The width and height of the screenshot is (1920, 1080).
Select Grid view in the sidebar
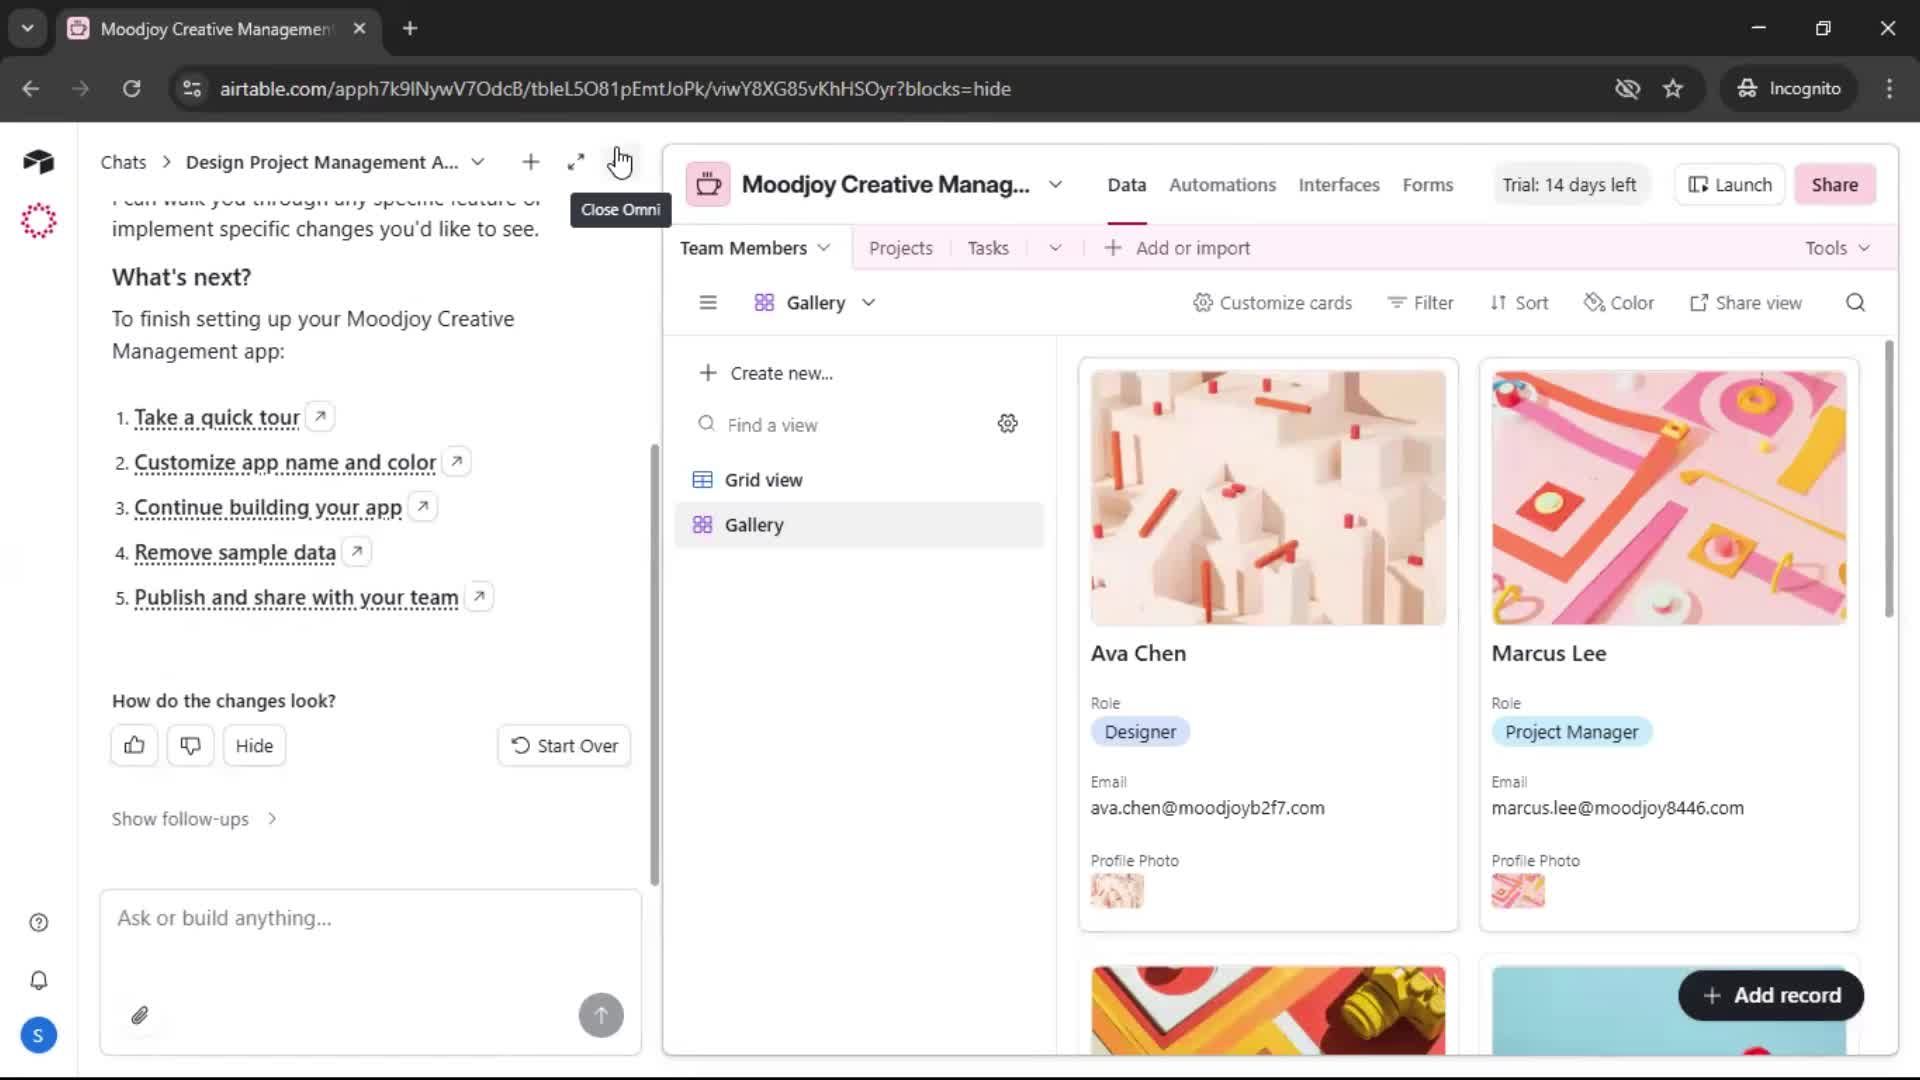pyautogui.click(x=859, y=480)
